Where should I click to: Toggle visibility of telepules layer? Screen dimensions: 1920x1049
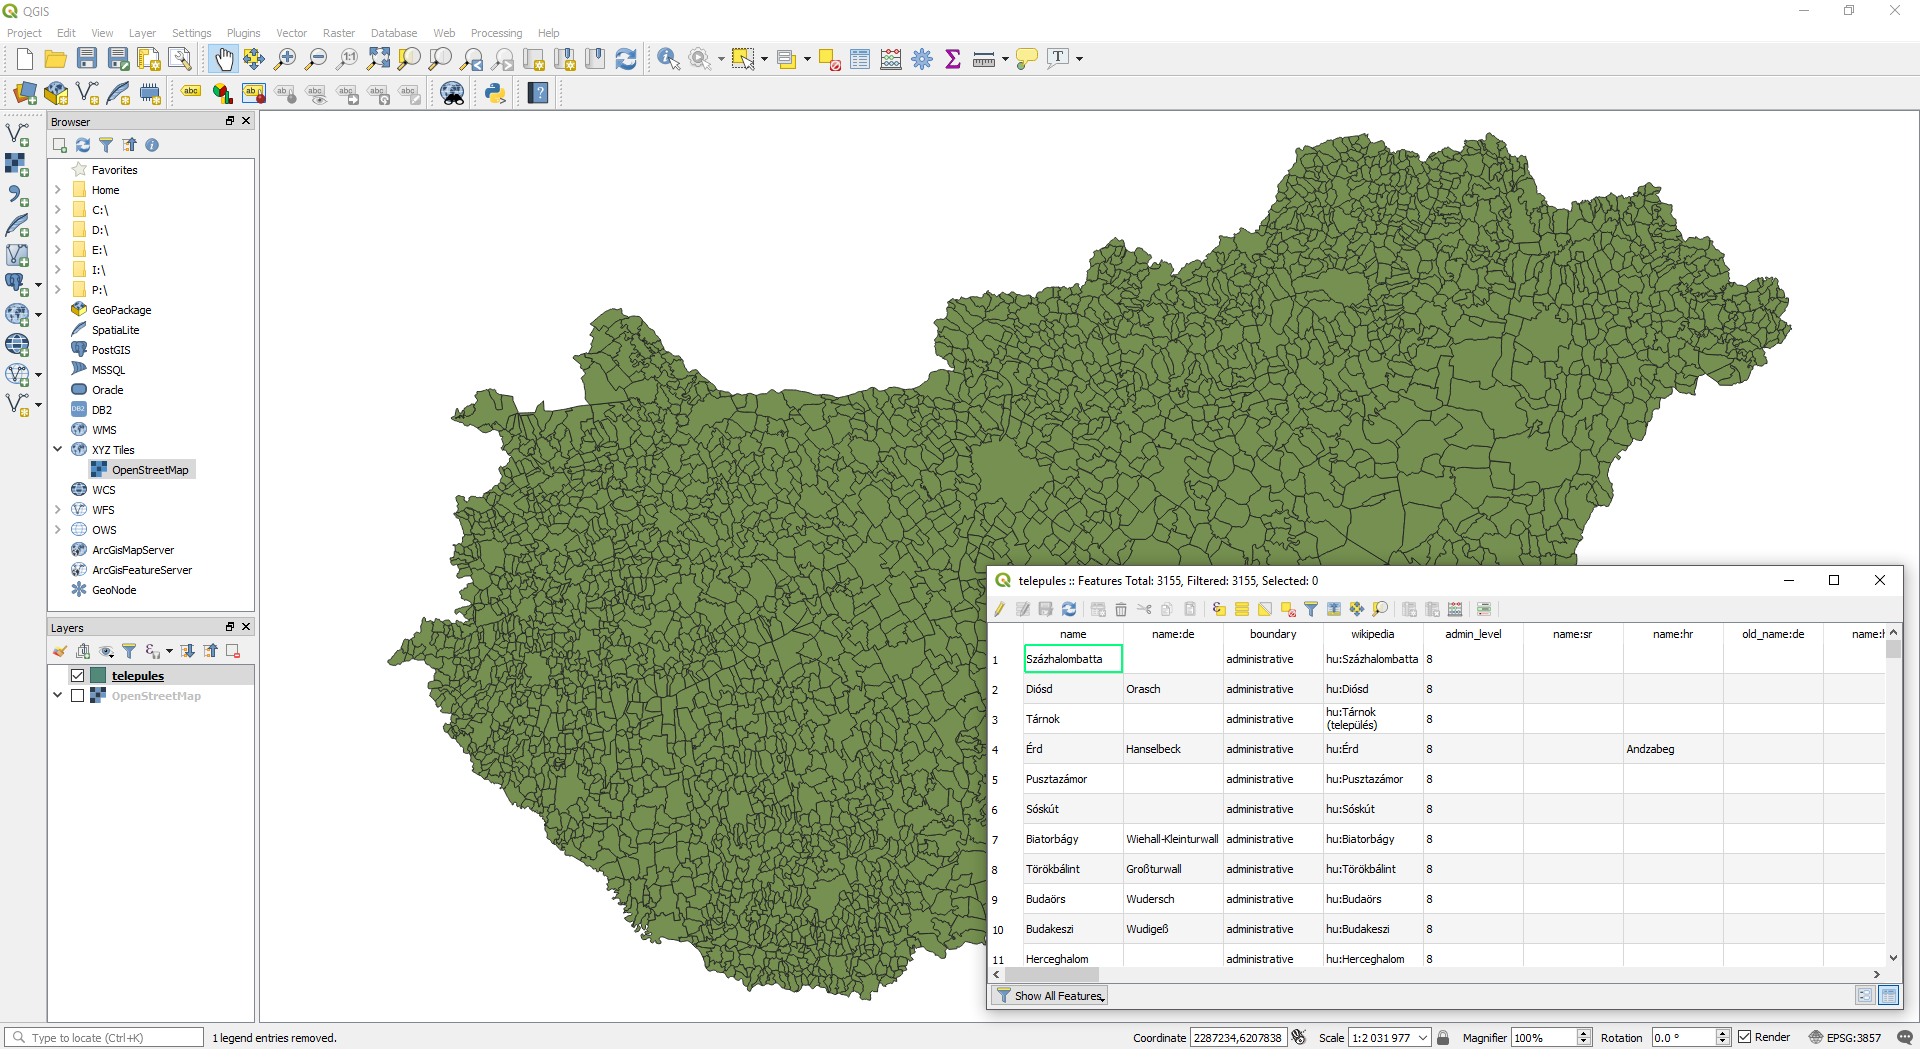(x=77, y=676)
